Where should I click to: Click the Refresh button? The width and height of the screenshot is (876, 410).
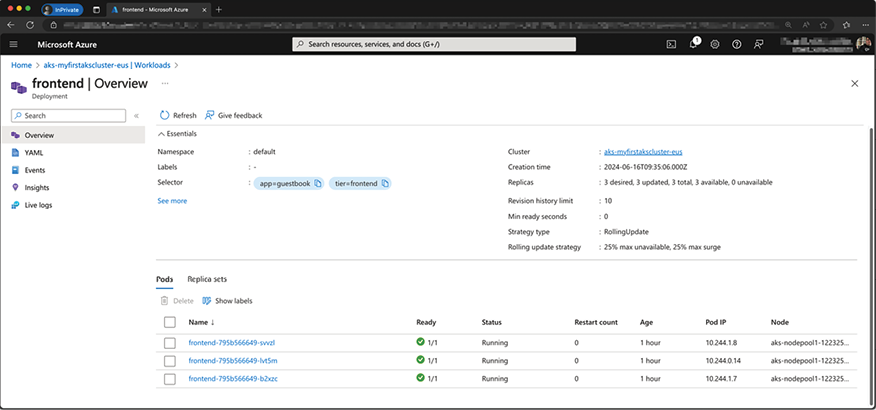pyautogui.click(x=178, y=116)
